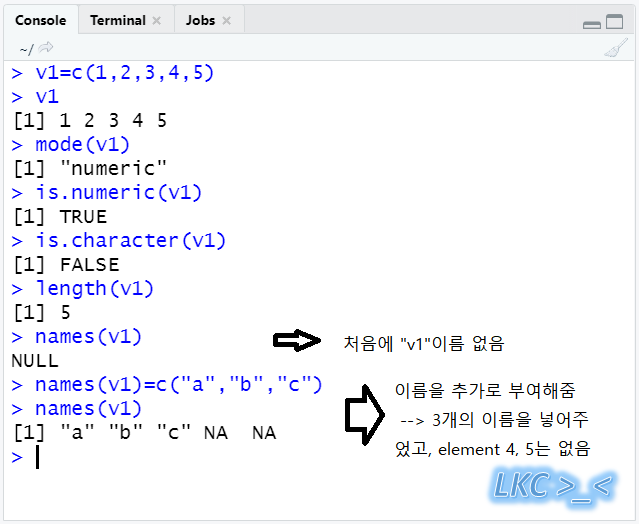Viewport: 639px width, 524px height.
Task: Click the NULL output line
Action: [x=35, y=361]
